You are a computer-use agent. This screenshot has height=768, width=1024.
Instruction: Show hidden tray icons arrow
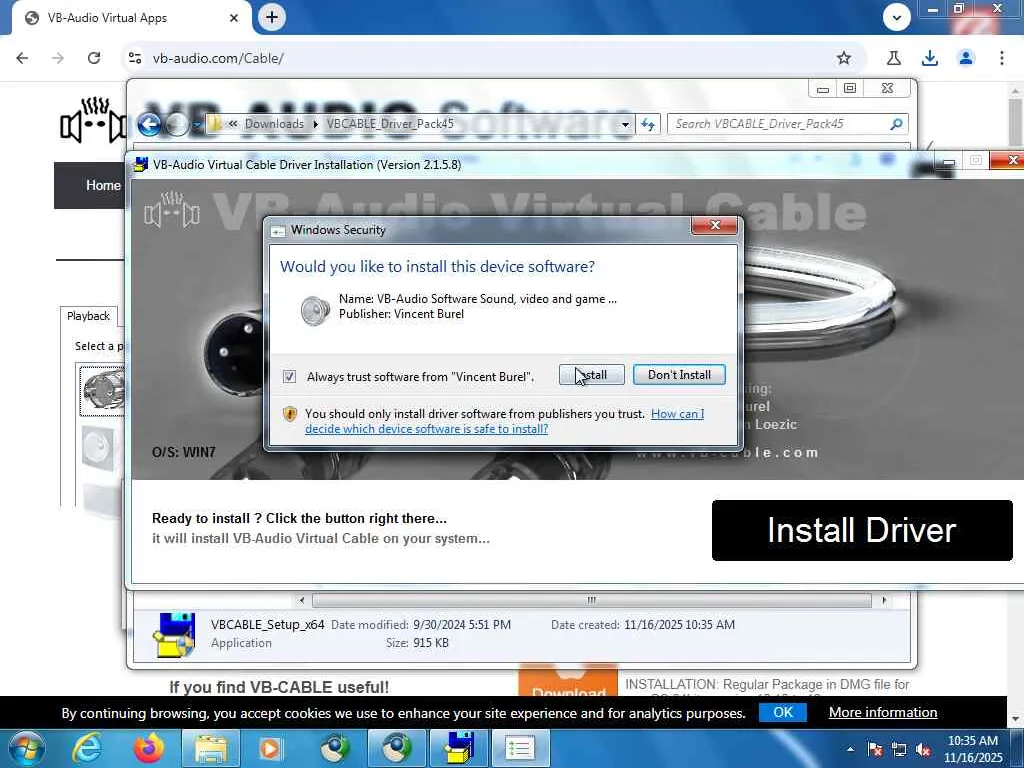click(x=850, y=749)
